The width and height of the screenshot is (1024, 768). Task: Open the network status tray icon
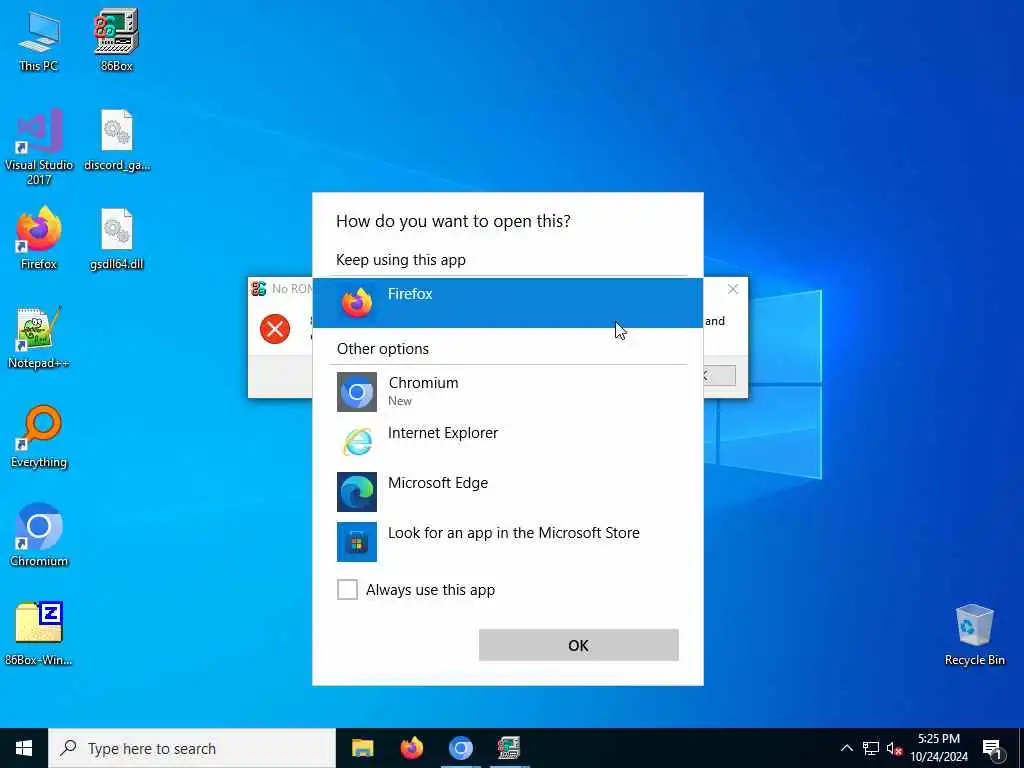pos(871,748)
